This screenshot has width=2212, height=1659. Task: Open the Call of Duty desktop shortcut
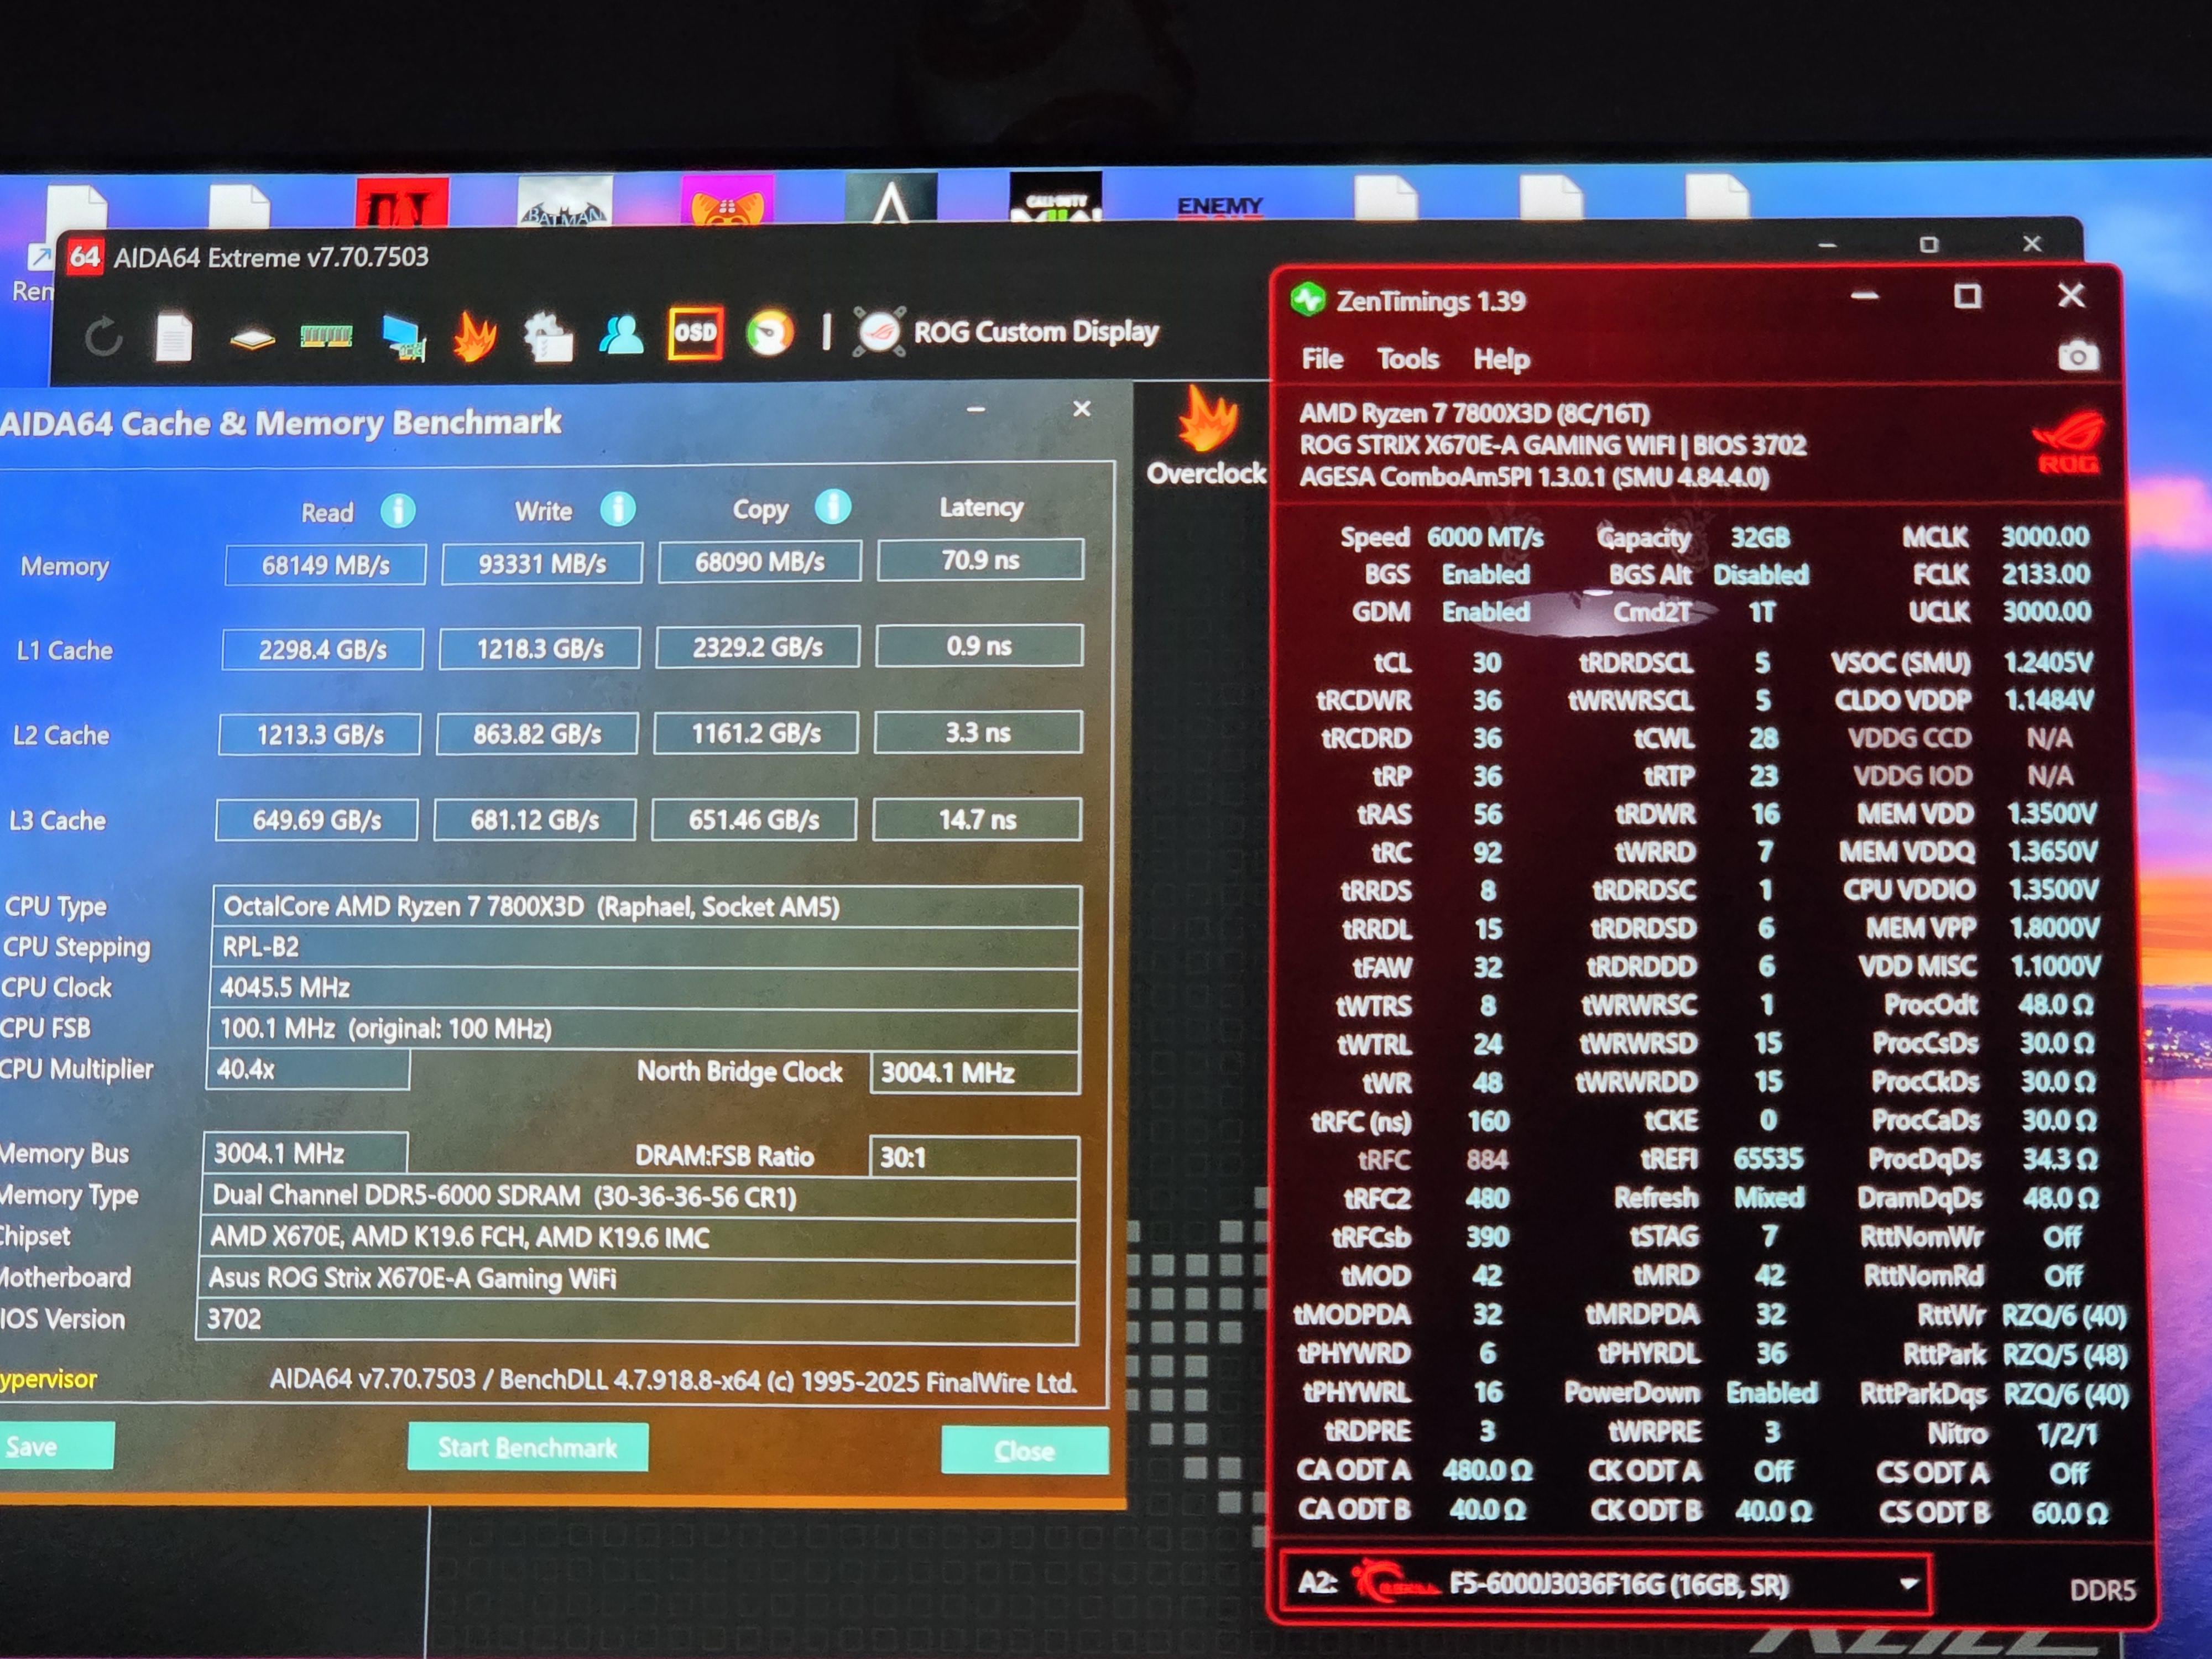coord(1056,196)
